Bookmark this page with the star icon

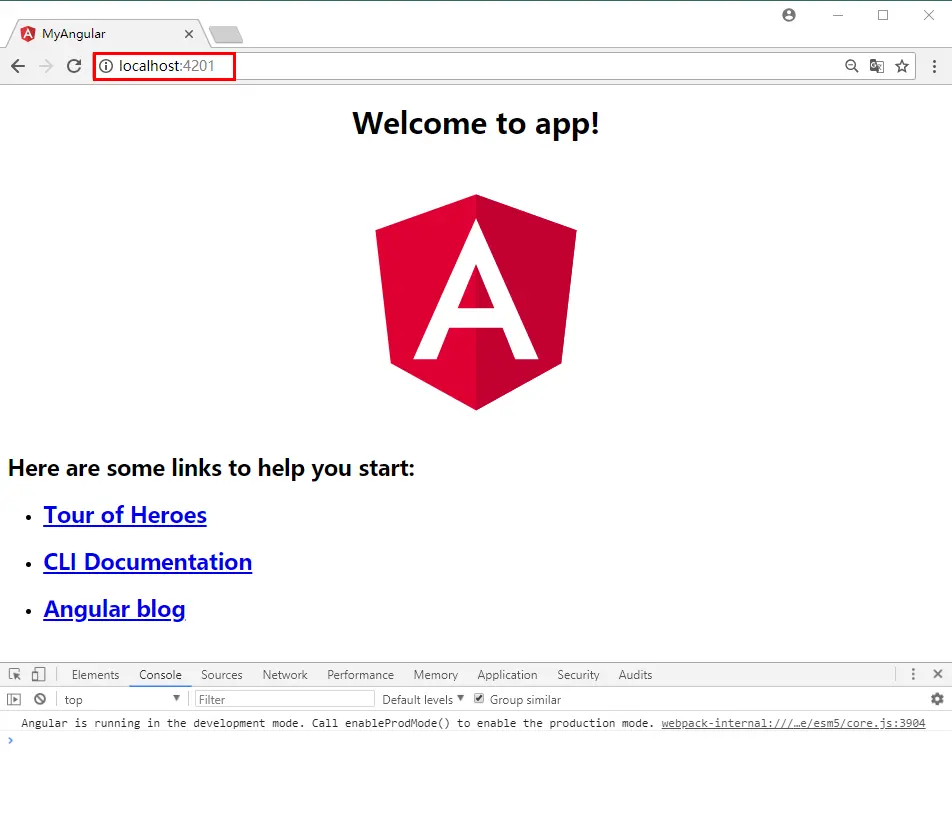pyautogui.click(x=902, y=66)
